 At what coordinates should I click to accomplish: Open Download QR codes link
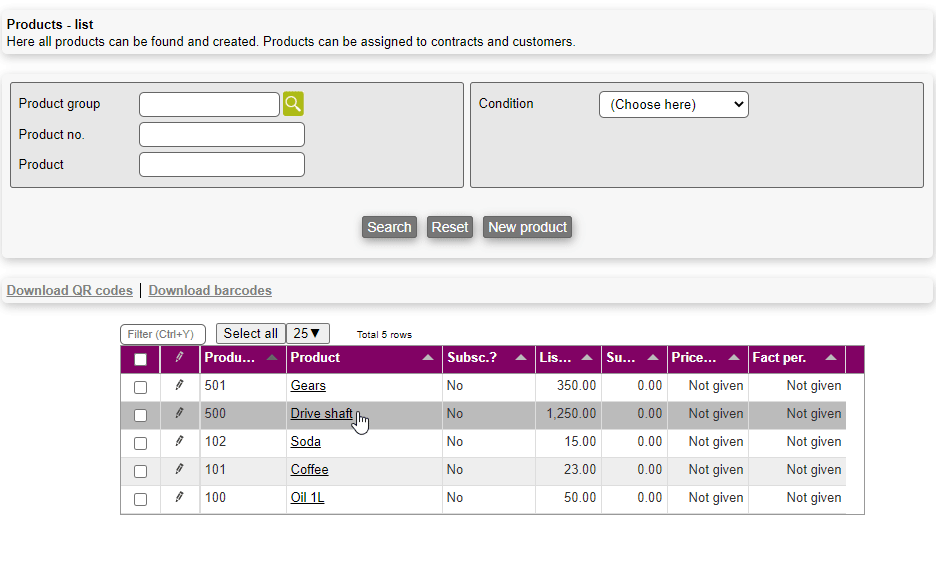coord(69,291)
